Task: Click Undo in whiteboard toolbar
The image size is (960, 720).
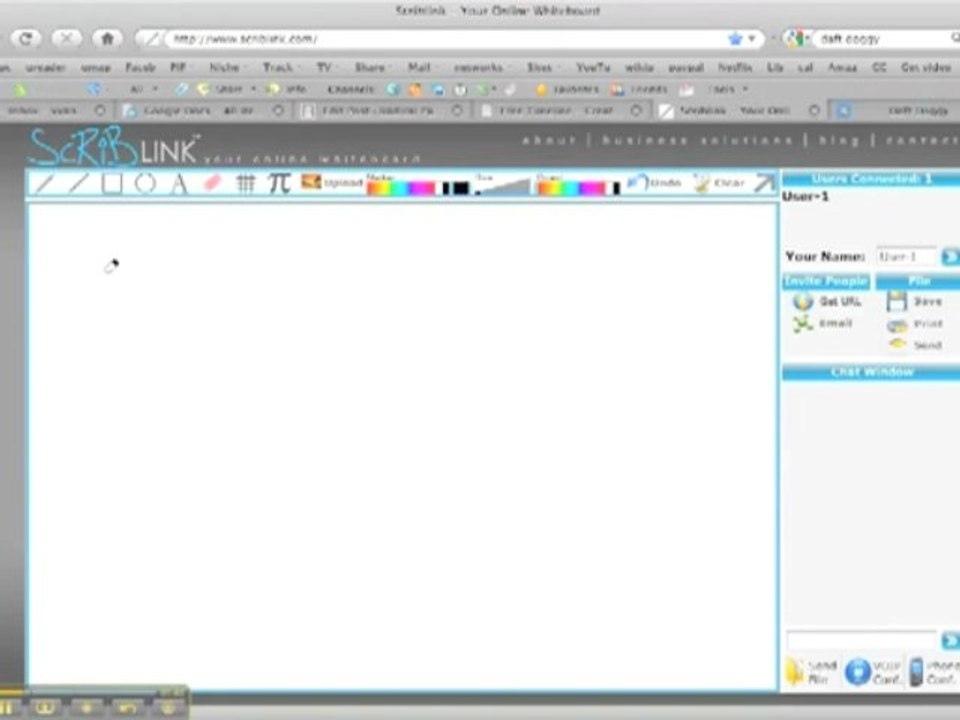Action: coord(654,182)
